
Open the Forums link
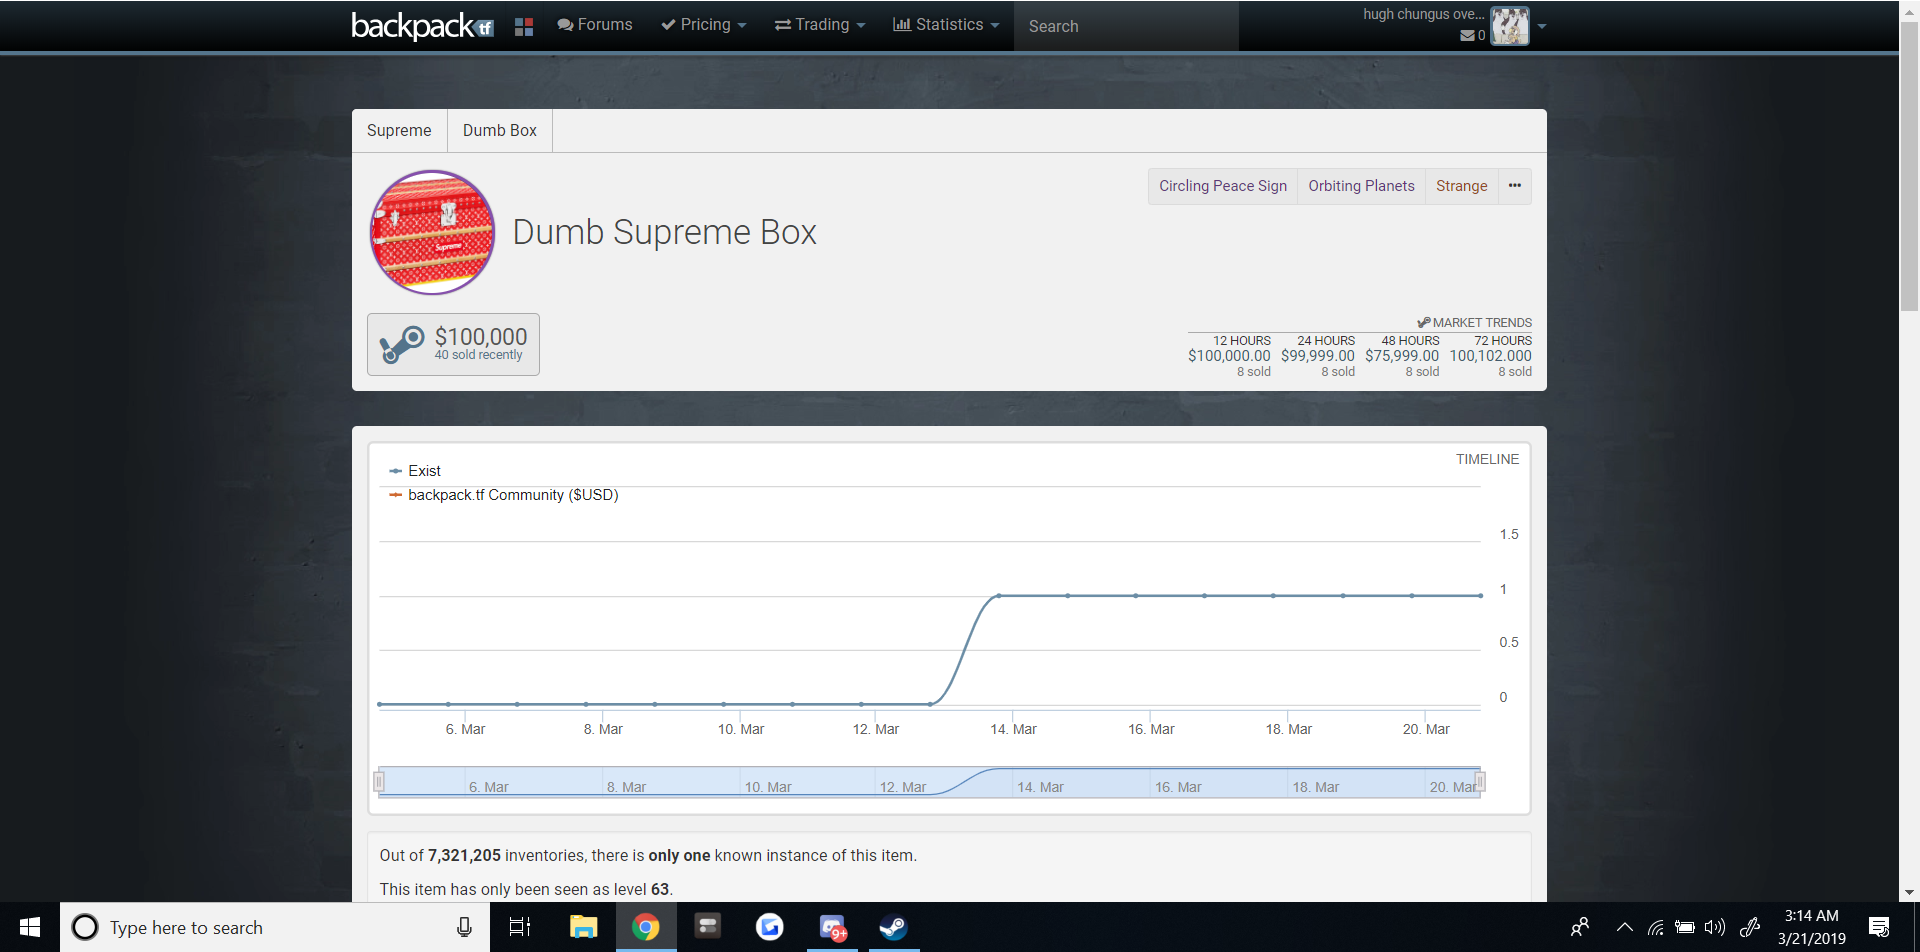tap(595, 25)
